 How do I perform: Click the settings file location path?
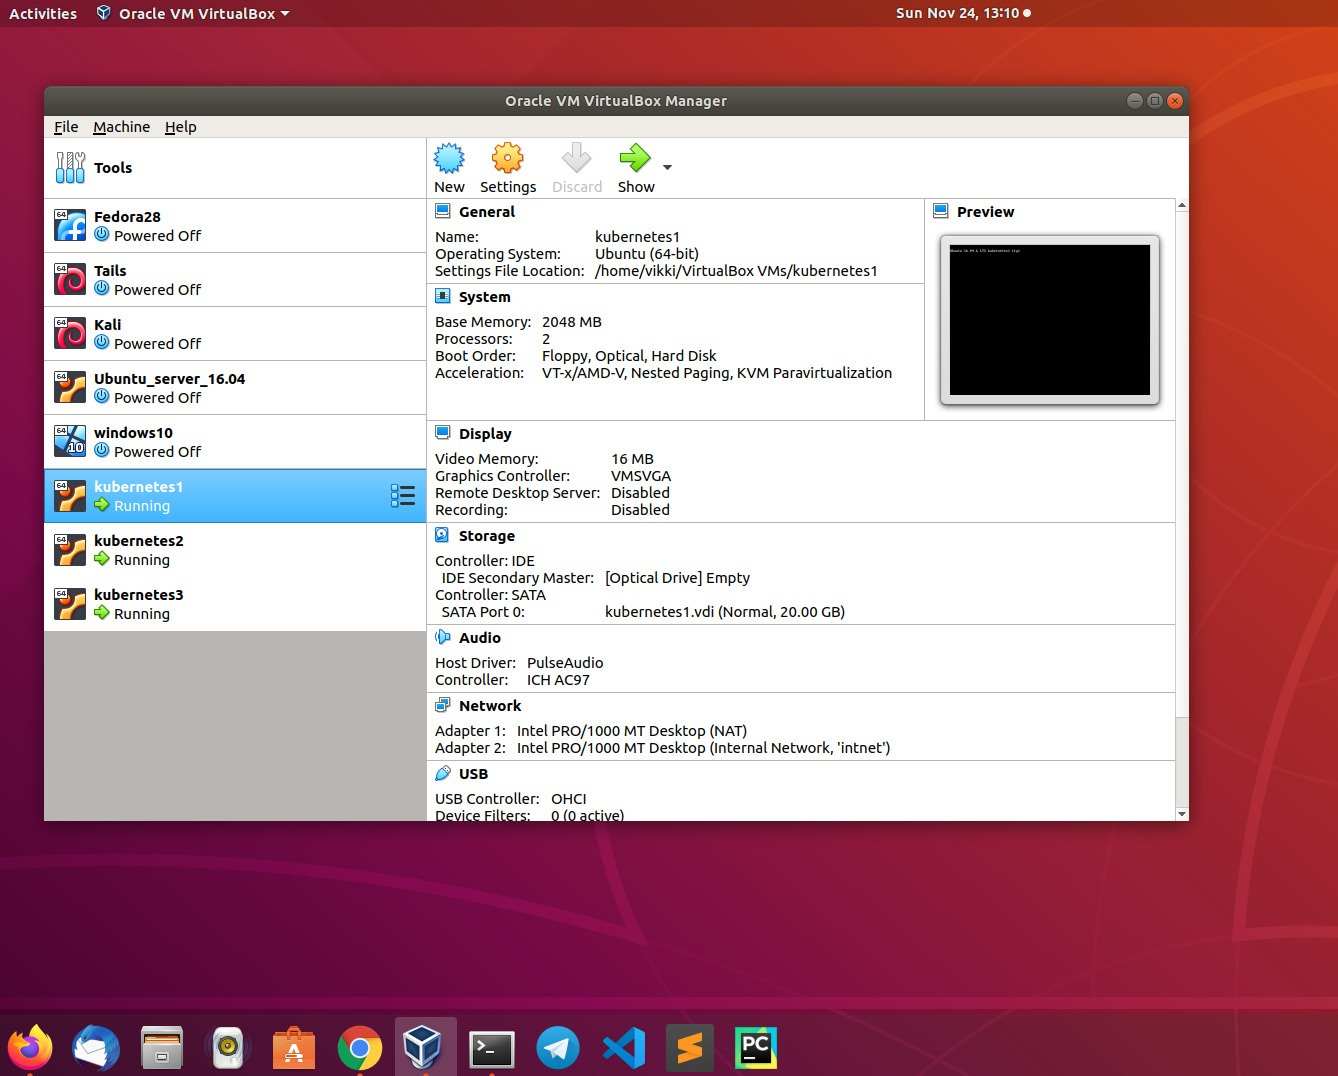[x=736, y=271]
